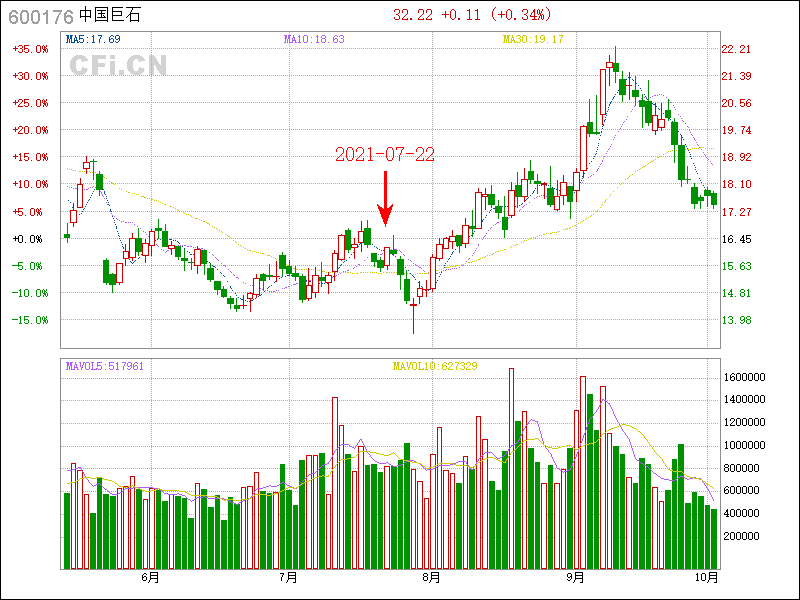Screen dimensions: 800x600
Task: Click the stock code 600176
Action: [x=41, y=16]
